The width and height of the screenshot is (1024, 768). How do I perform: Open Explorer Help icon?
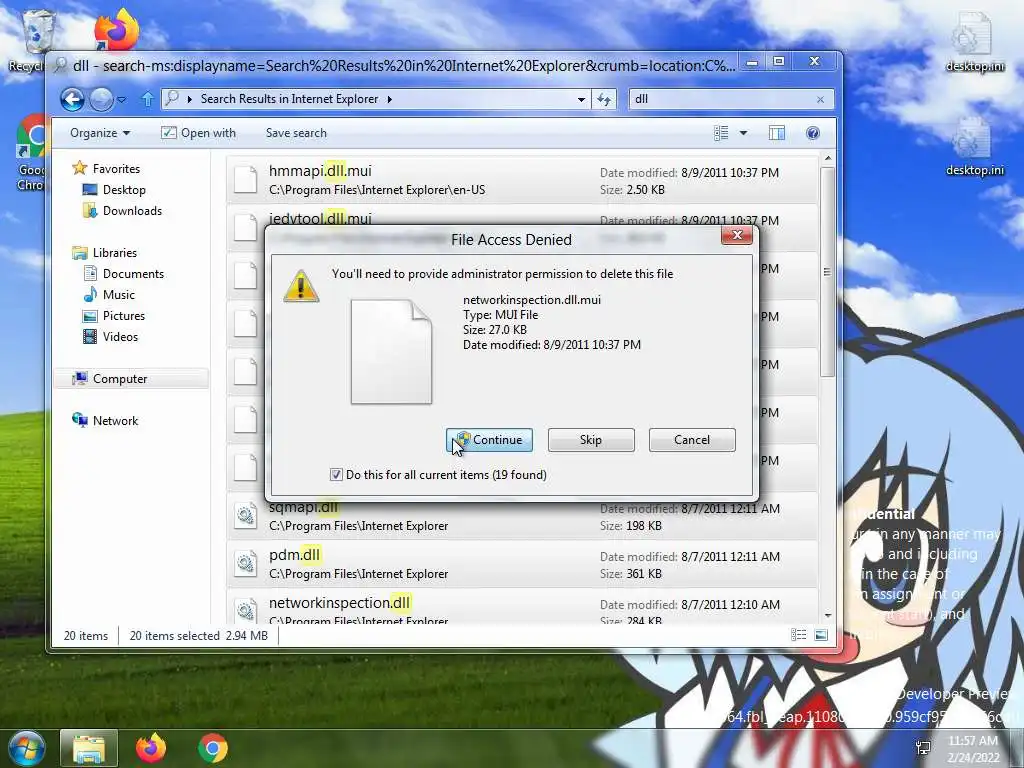pyautogui.click(x=812, y=133)
